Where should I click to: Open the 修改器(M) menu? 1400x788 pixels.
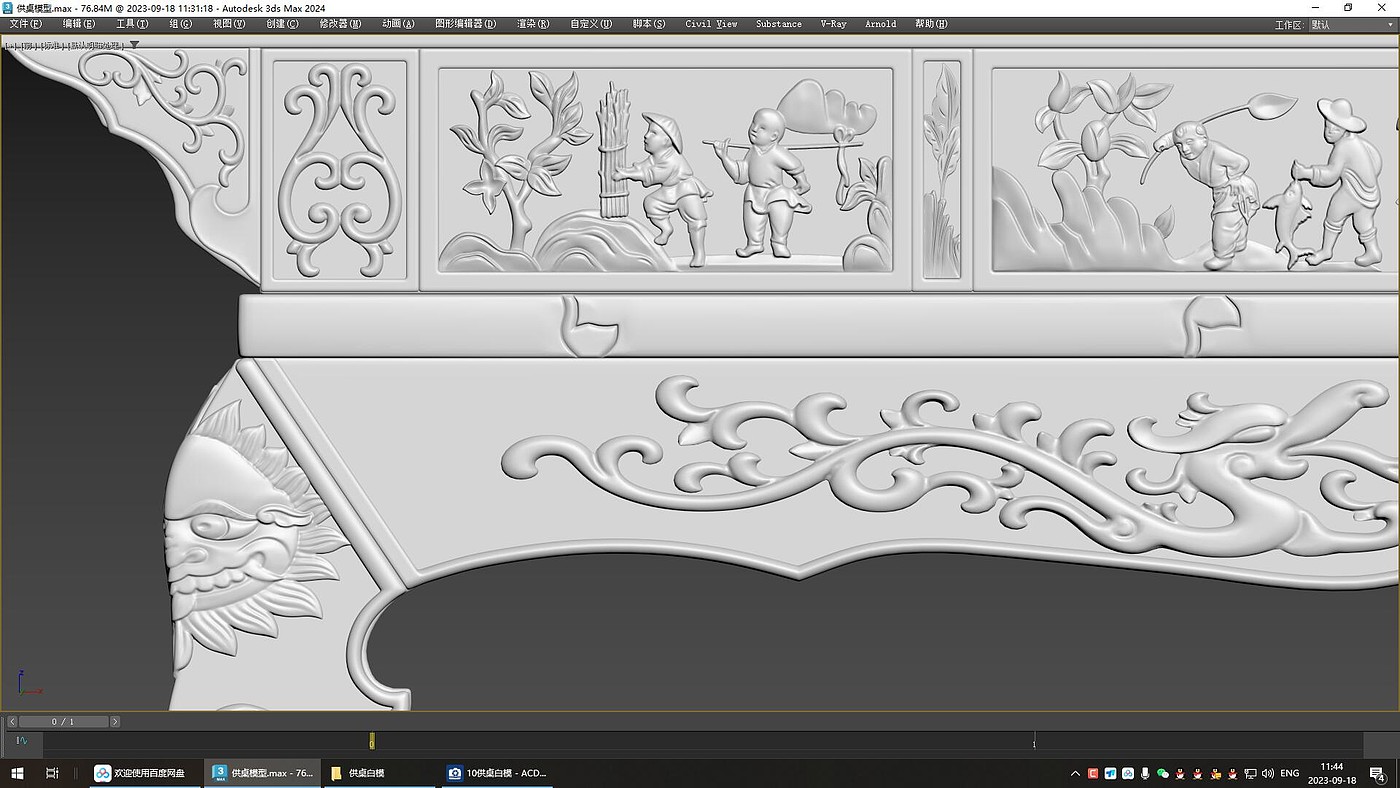pos(340,24)
